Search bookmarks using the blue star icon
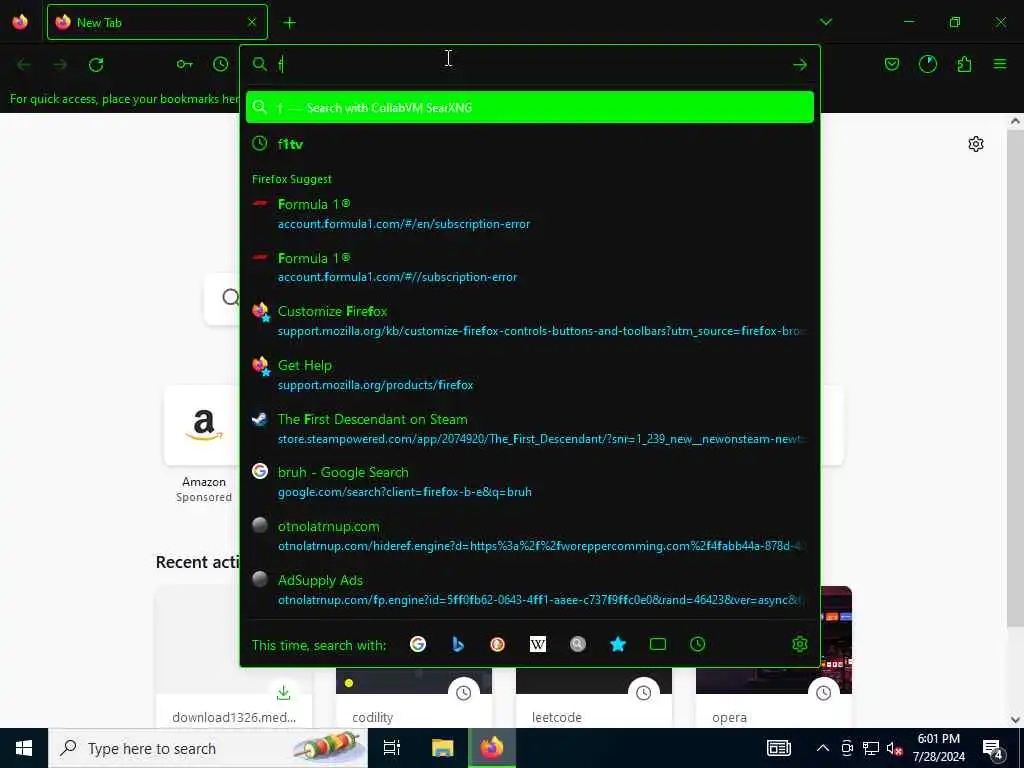The width and height of the screenshot is (1024, 768). pyautogui.click(x=618, y=645)
